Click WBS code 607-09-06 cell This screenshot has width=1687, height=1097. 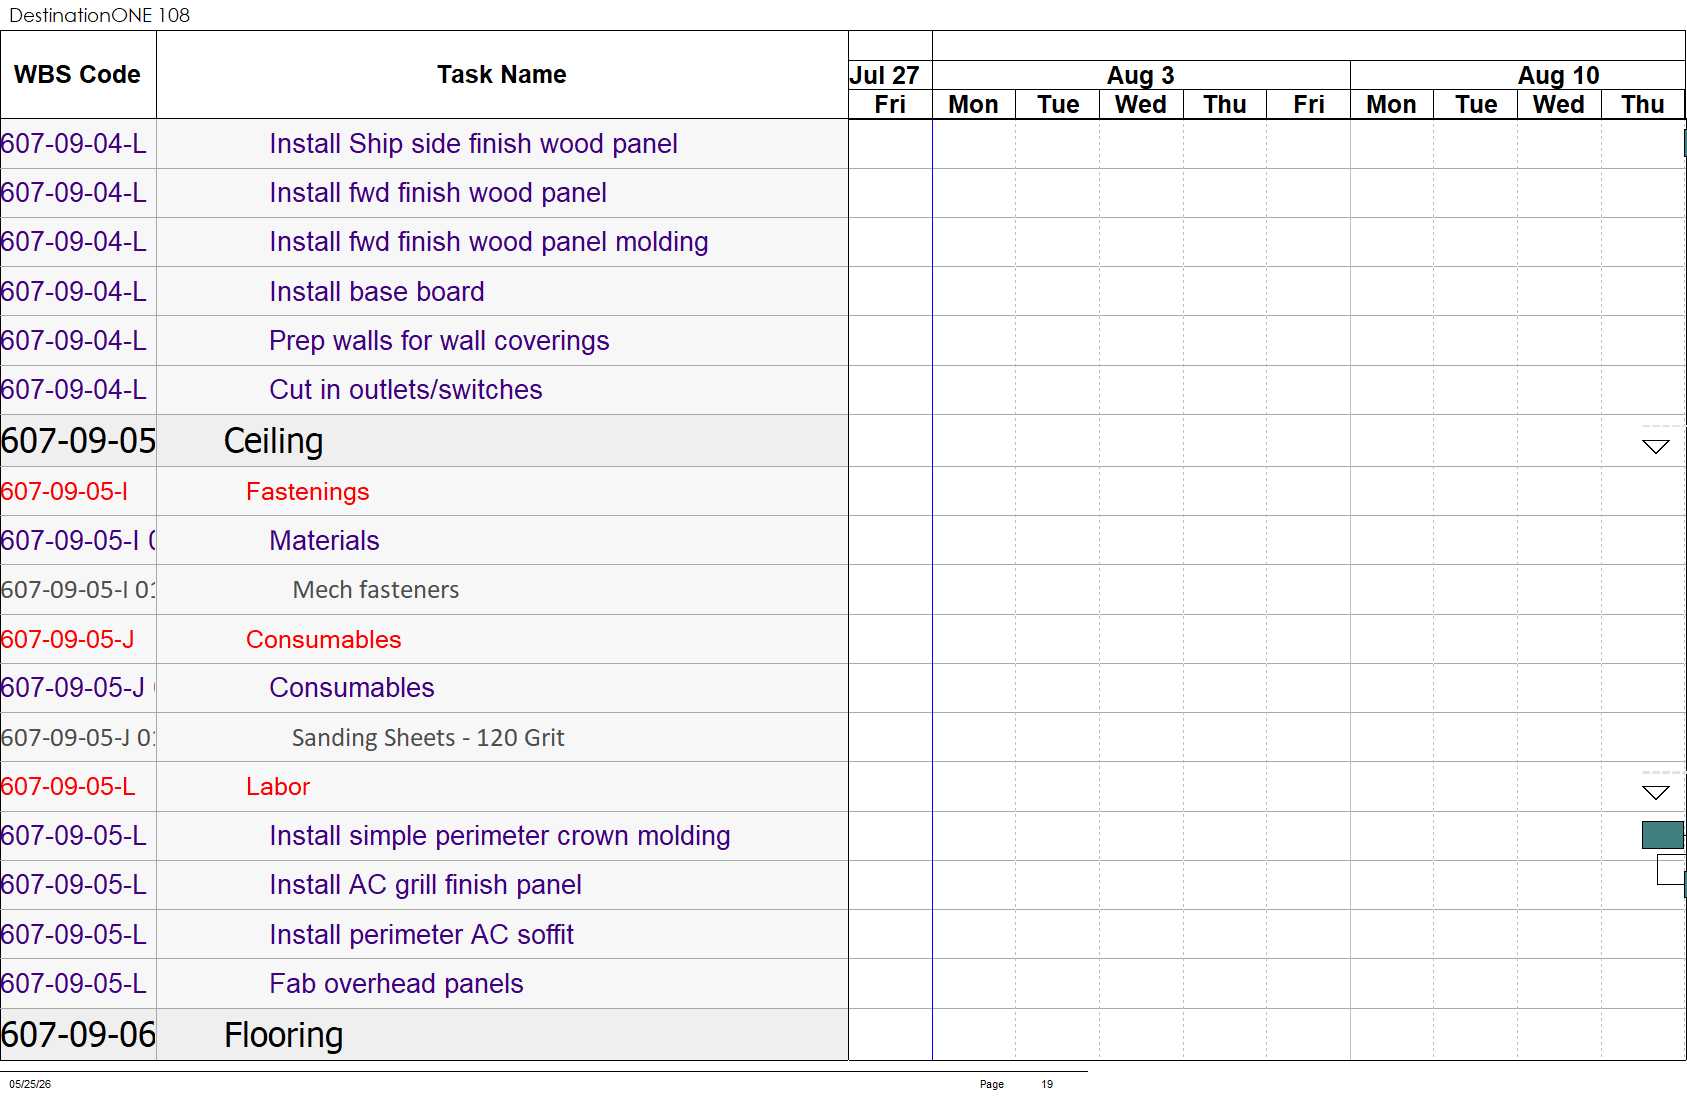click(78, 1035)
